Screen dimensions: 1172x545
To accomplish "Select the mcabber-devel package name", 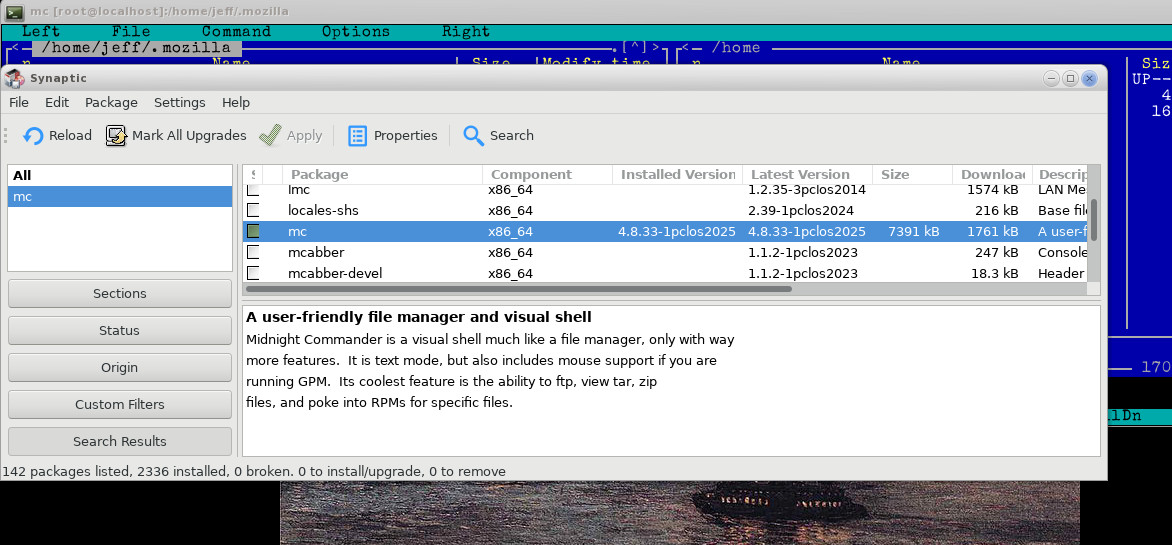I will (335, 273).
